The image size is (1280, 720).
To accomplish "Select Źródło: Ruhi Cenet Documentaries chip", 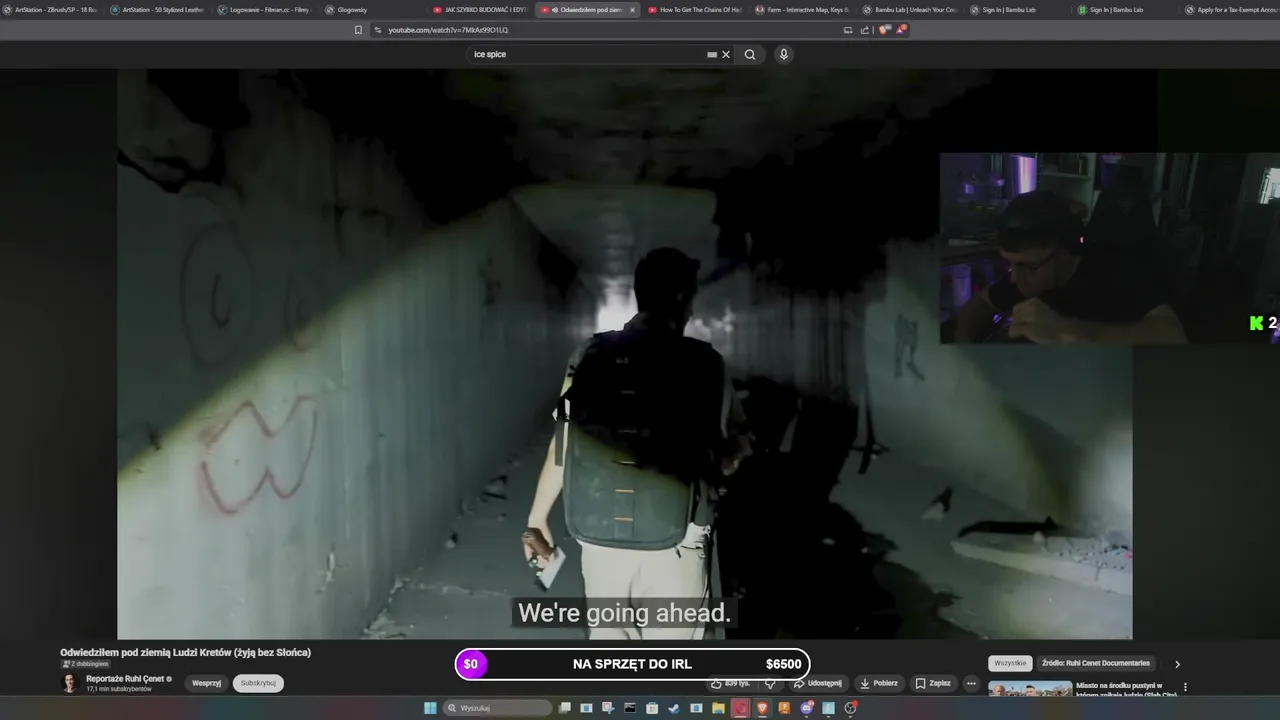I will click(x=1096, y=663).
